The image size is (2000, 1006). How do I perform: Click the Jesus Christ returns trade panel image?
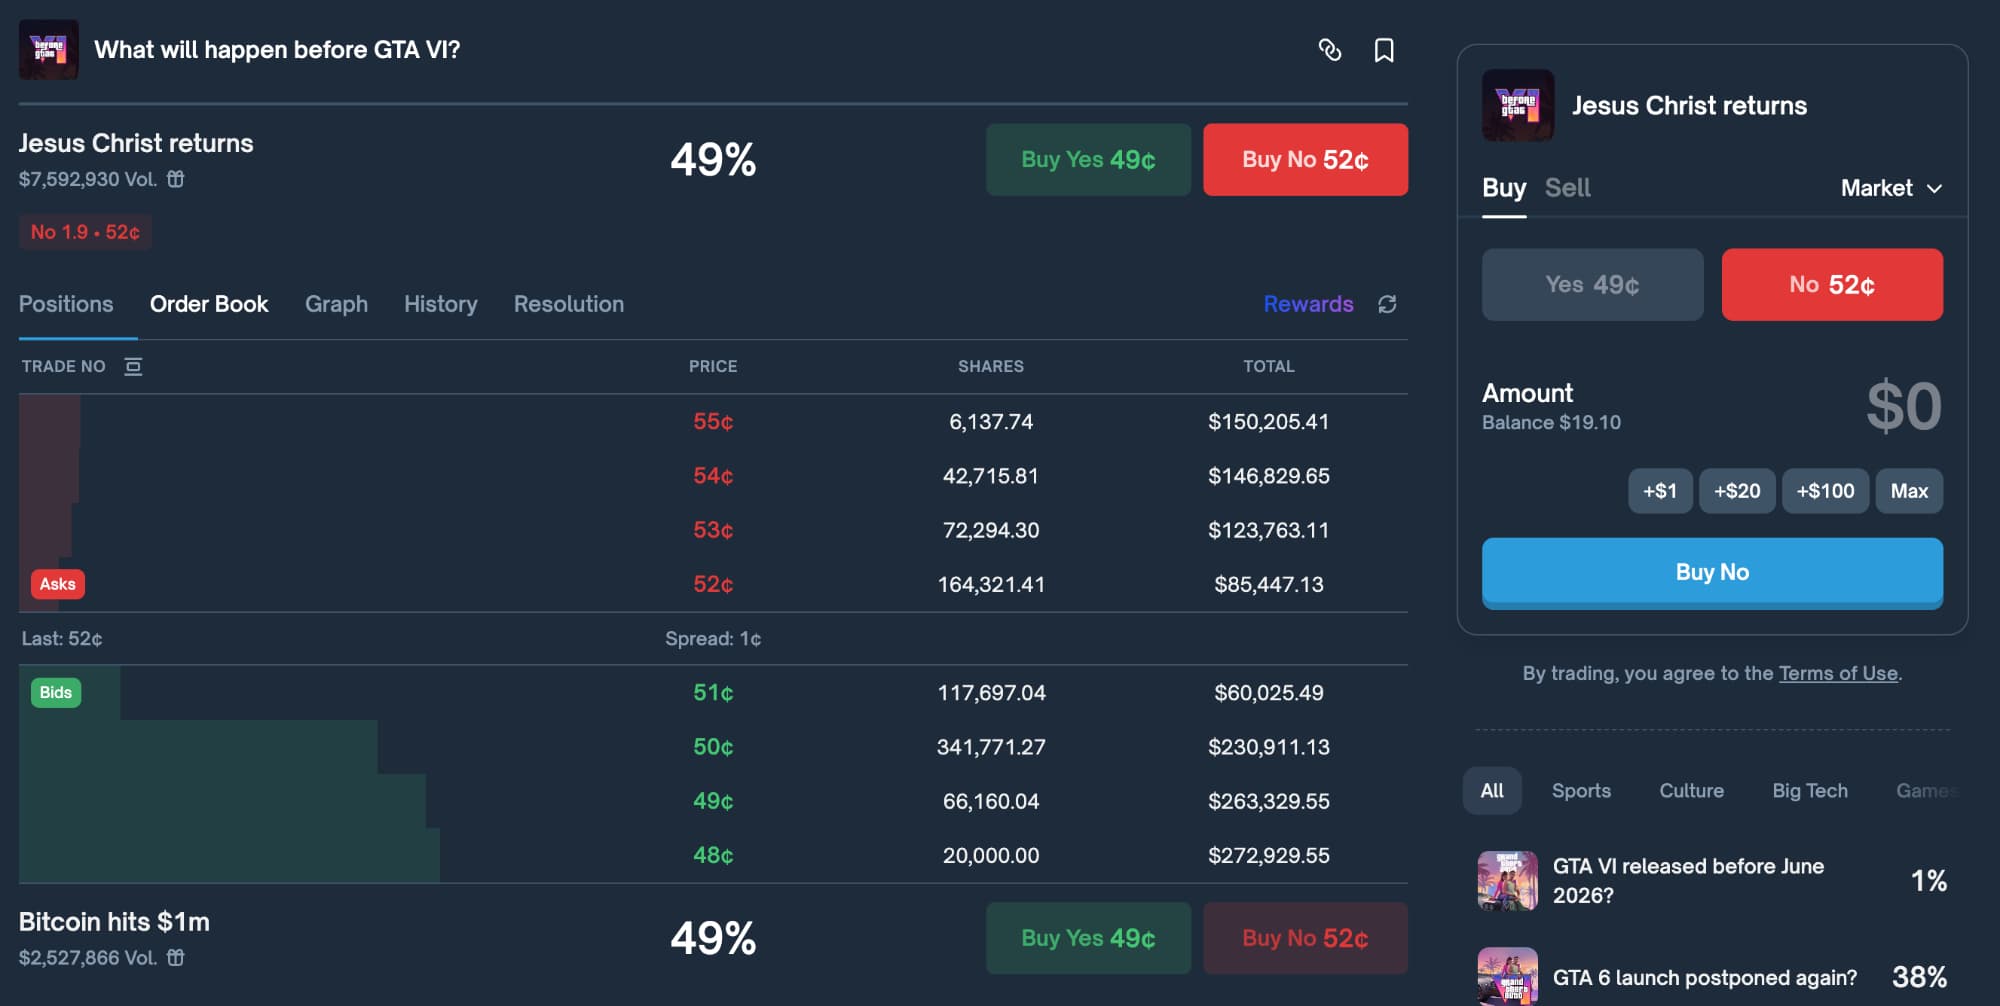(1517, 105)
